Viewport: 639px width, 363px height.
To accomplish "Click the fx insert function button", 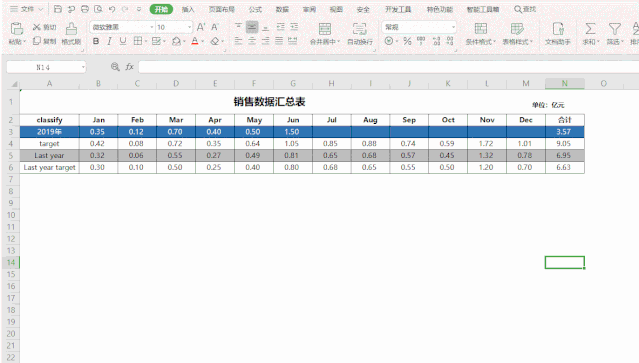I will click(130, 67).
